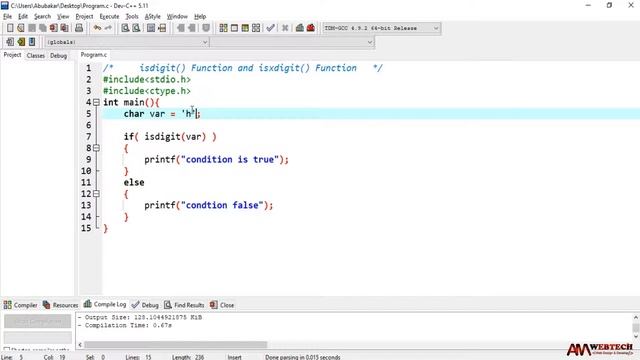
Task: Click the Print toolbar icon
Action: click(79, 28)
